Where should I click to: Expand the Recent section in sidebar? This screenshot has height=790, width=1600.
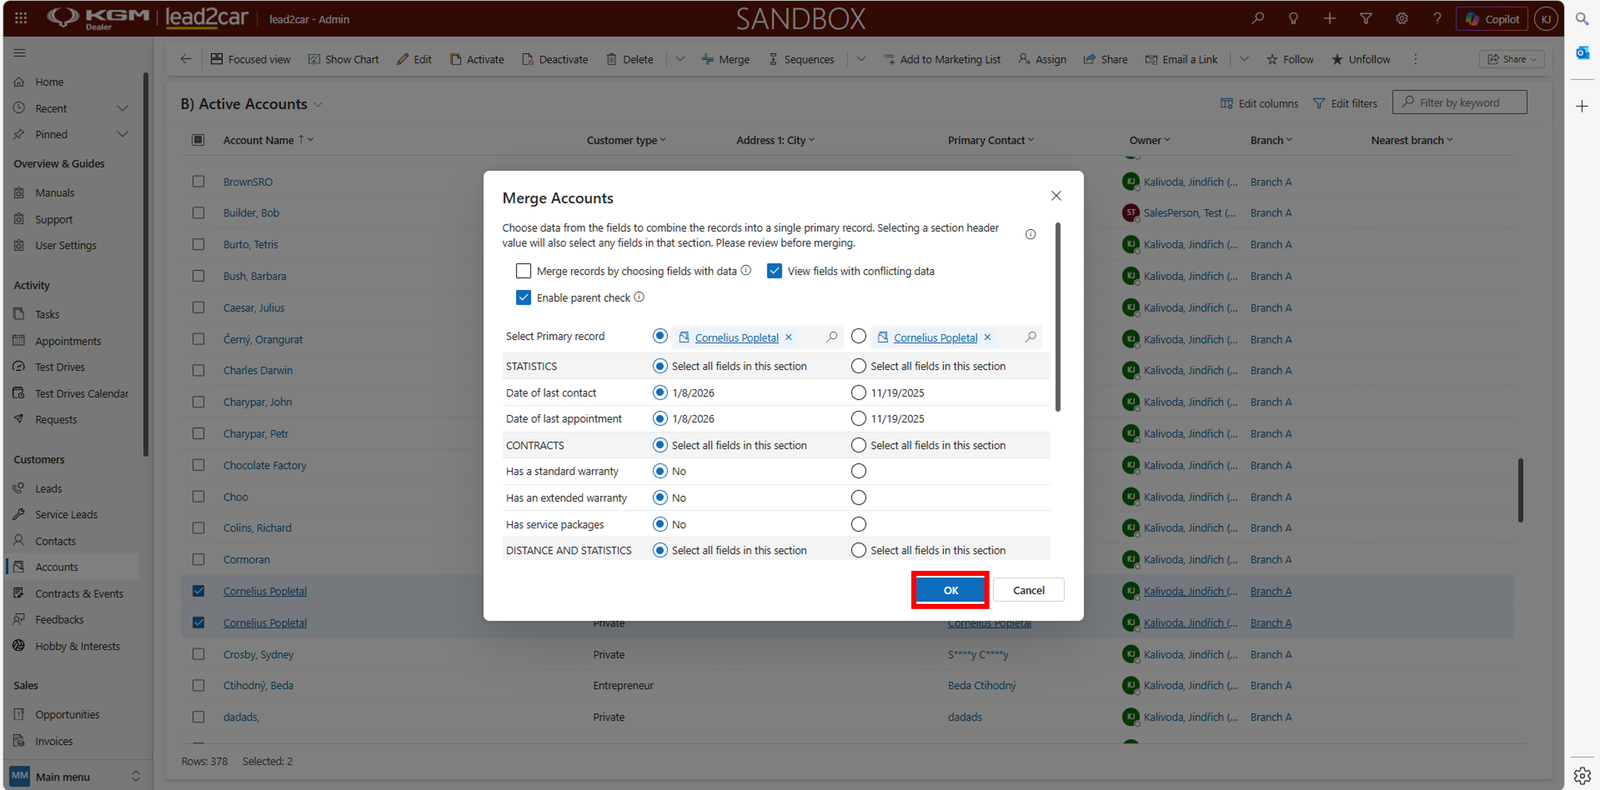(123, 108)
